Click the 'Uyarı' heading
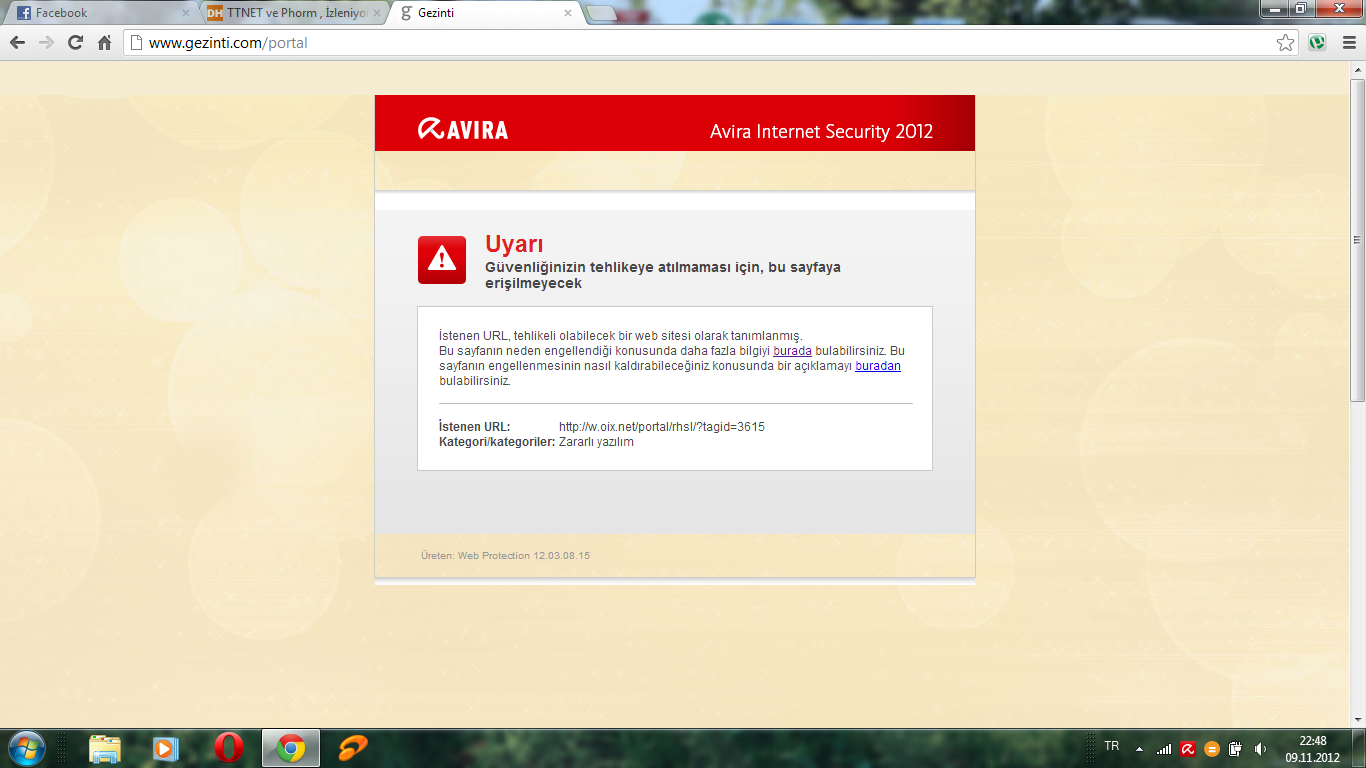This screenshot has height=768, width=1366. 514,244
